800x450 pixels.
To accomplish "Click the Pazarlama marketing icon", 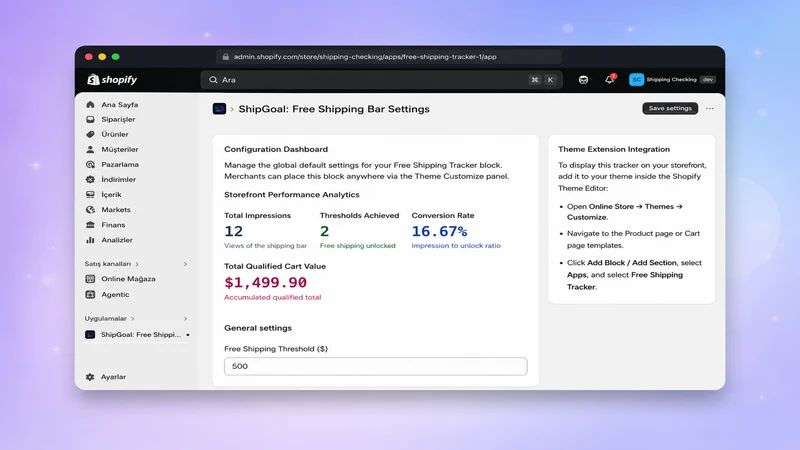I will click(x=90, y=164).
